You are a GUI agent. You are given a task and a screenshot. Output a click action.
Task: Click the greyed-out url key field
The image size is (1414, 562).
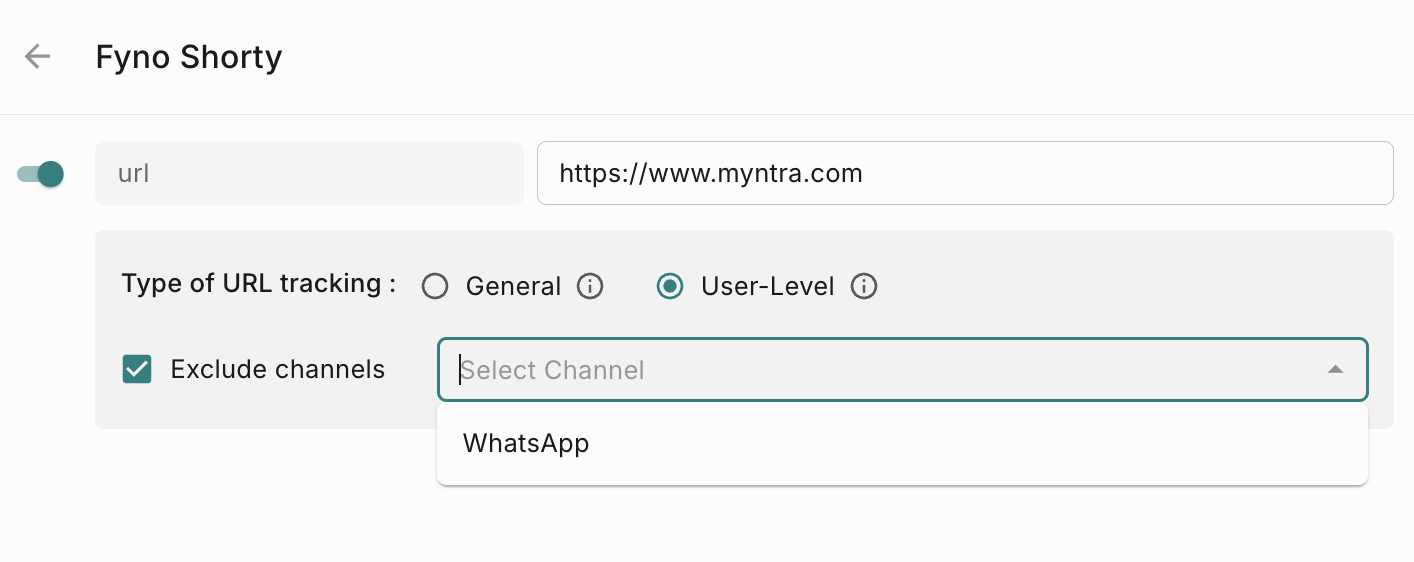(309, 174)
